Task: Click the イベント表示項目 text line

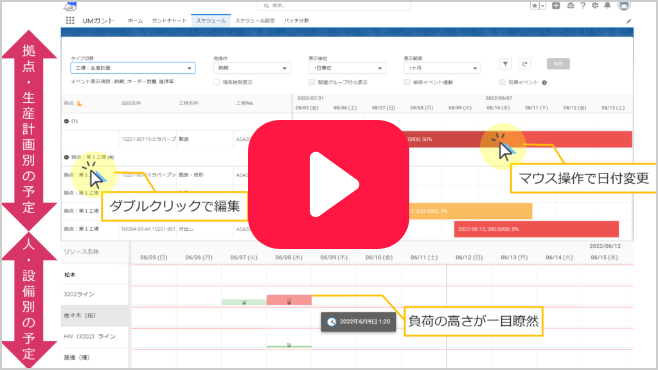Action: (x=122, y=82)
